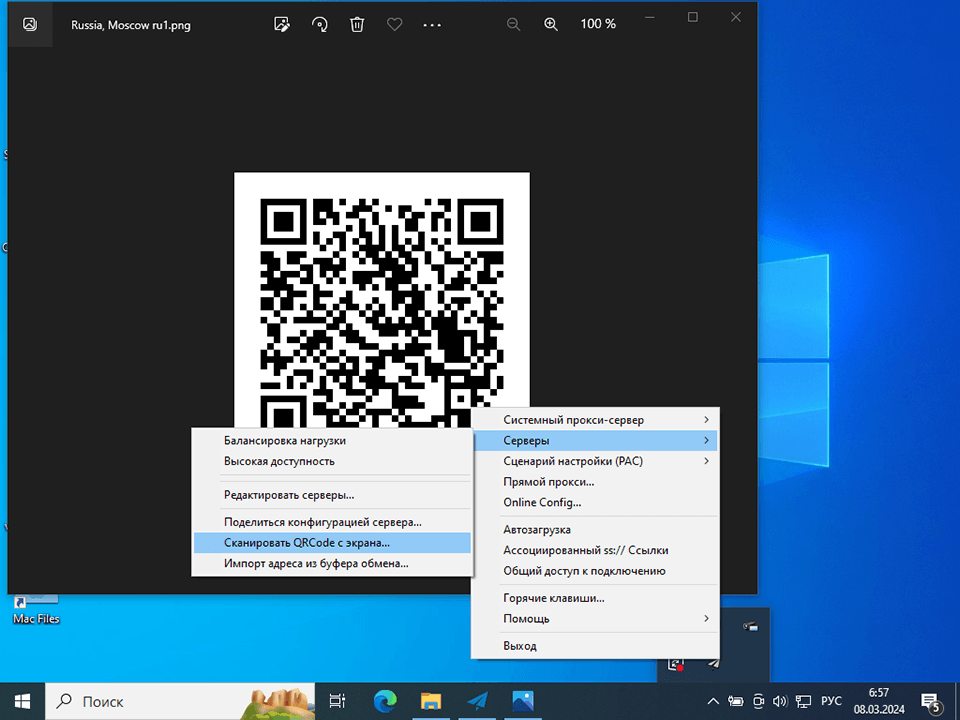The image size is (960, 720).
Task: Open File Explorer from taskbar
Action: (x=431, y=701)
